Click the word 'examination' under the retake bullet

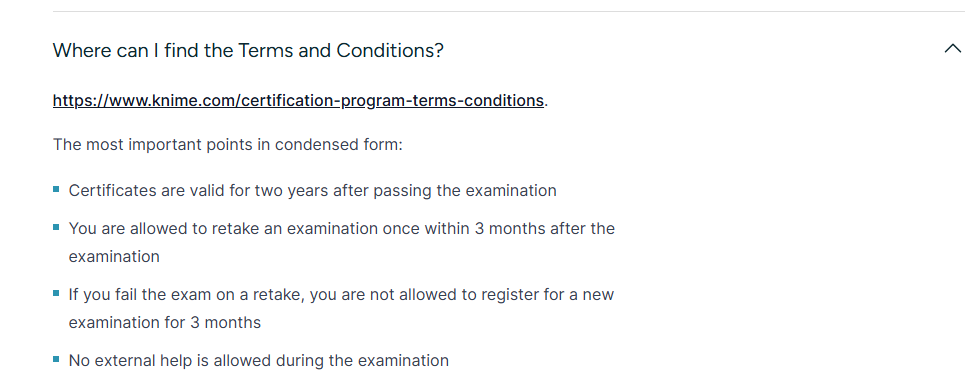pos(114,256)
